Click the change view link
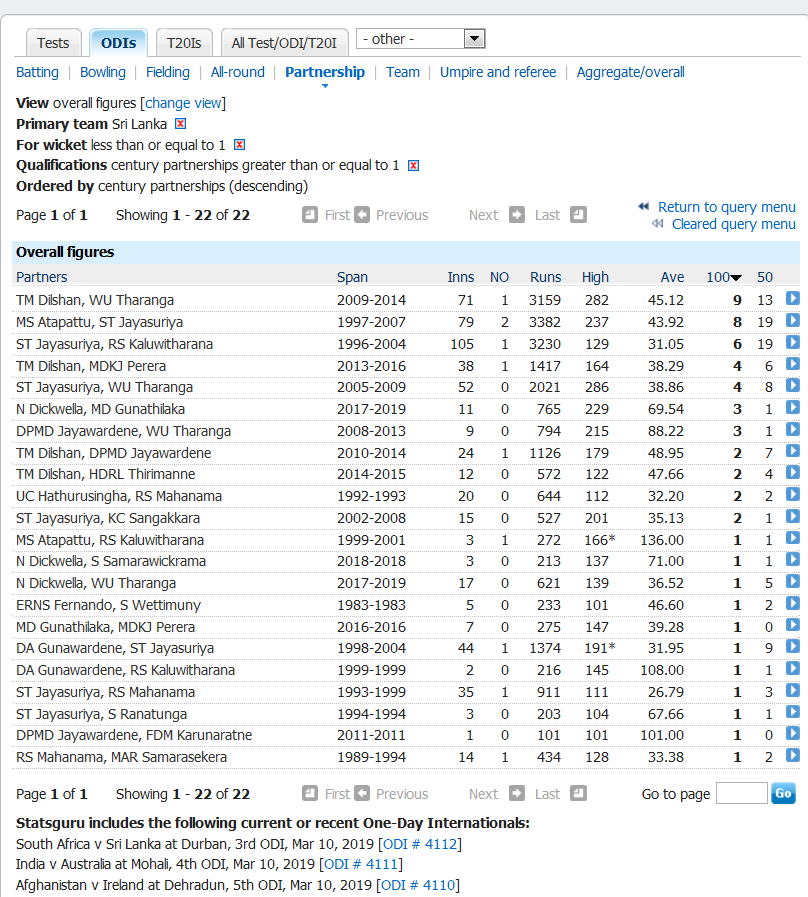 (x=183, y=103)
